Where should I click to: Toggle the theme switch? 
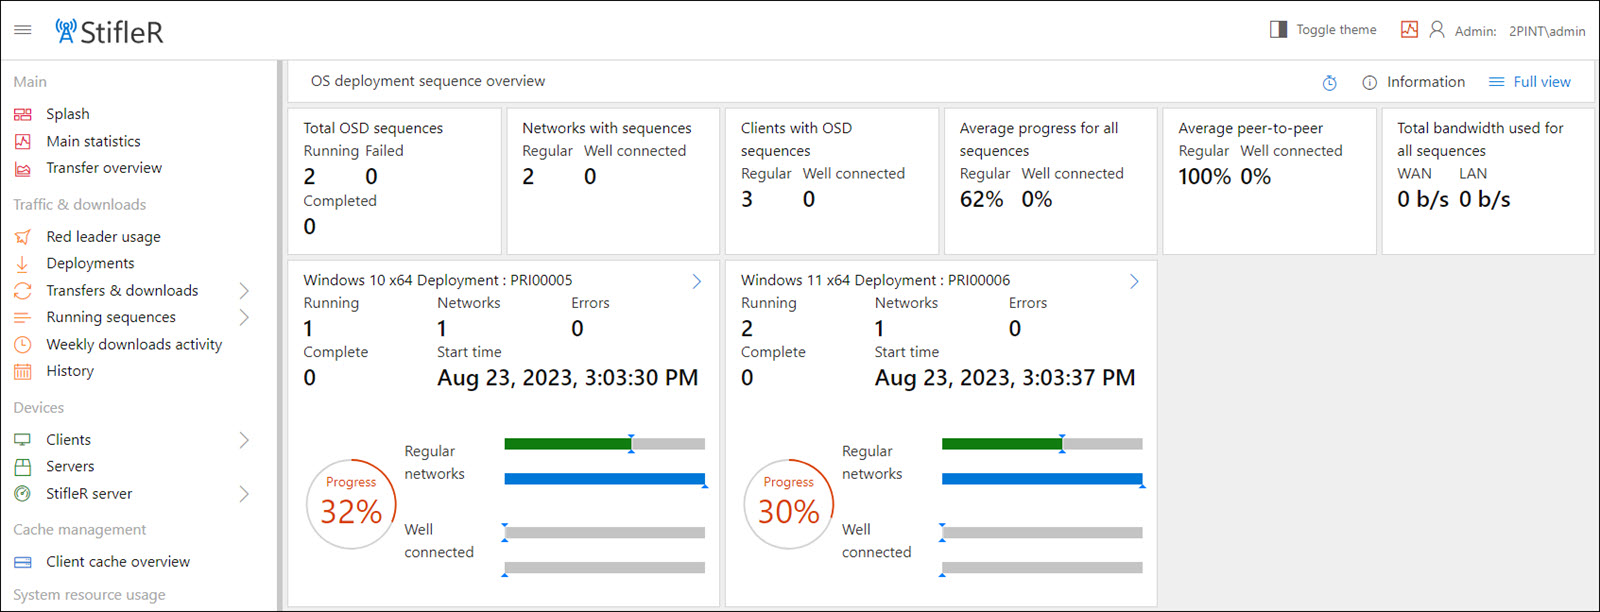[1323, 30]
